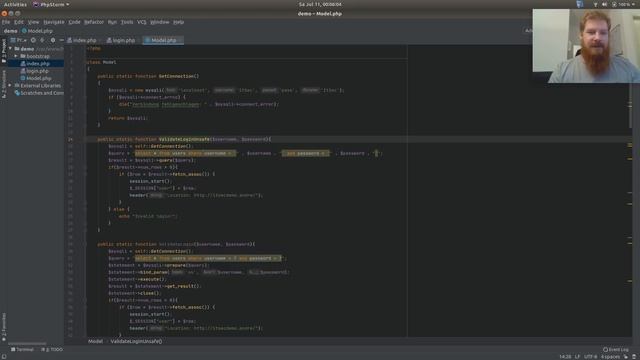Open the File menu
This screenshot has height=360, width=640.
(x=6, y=22)
